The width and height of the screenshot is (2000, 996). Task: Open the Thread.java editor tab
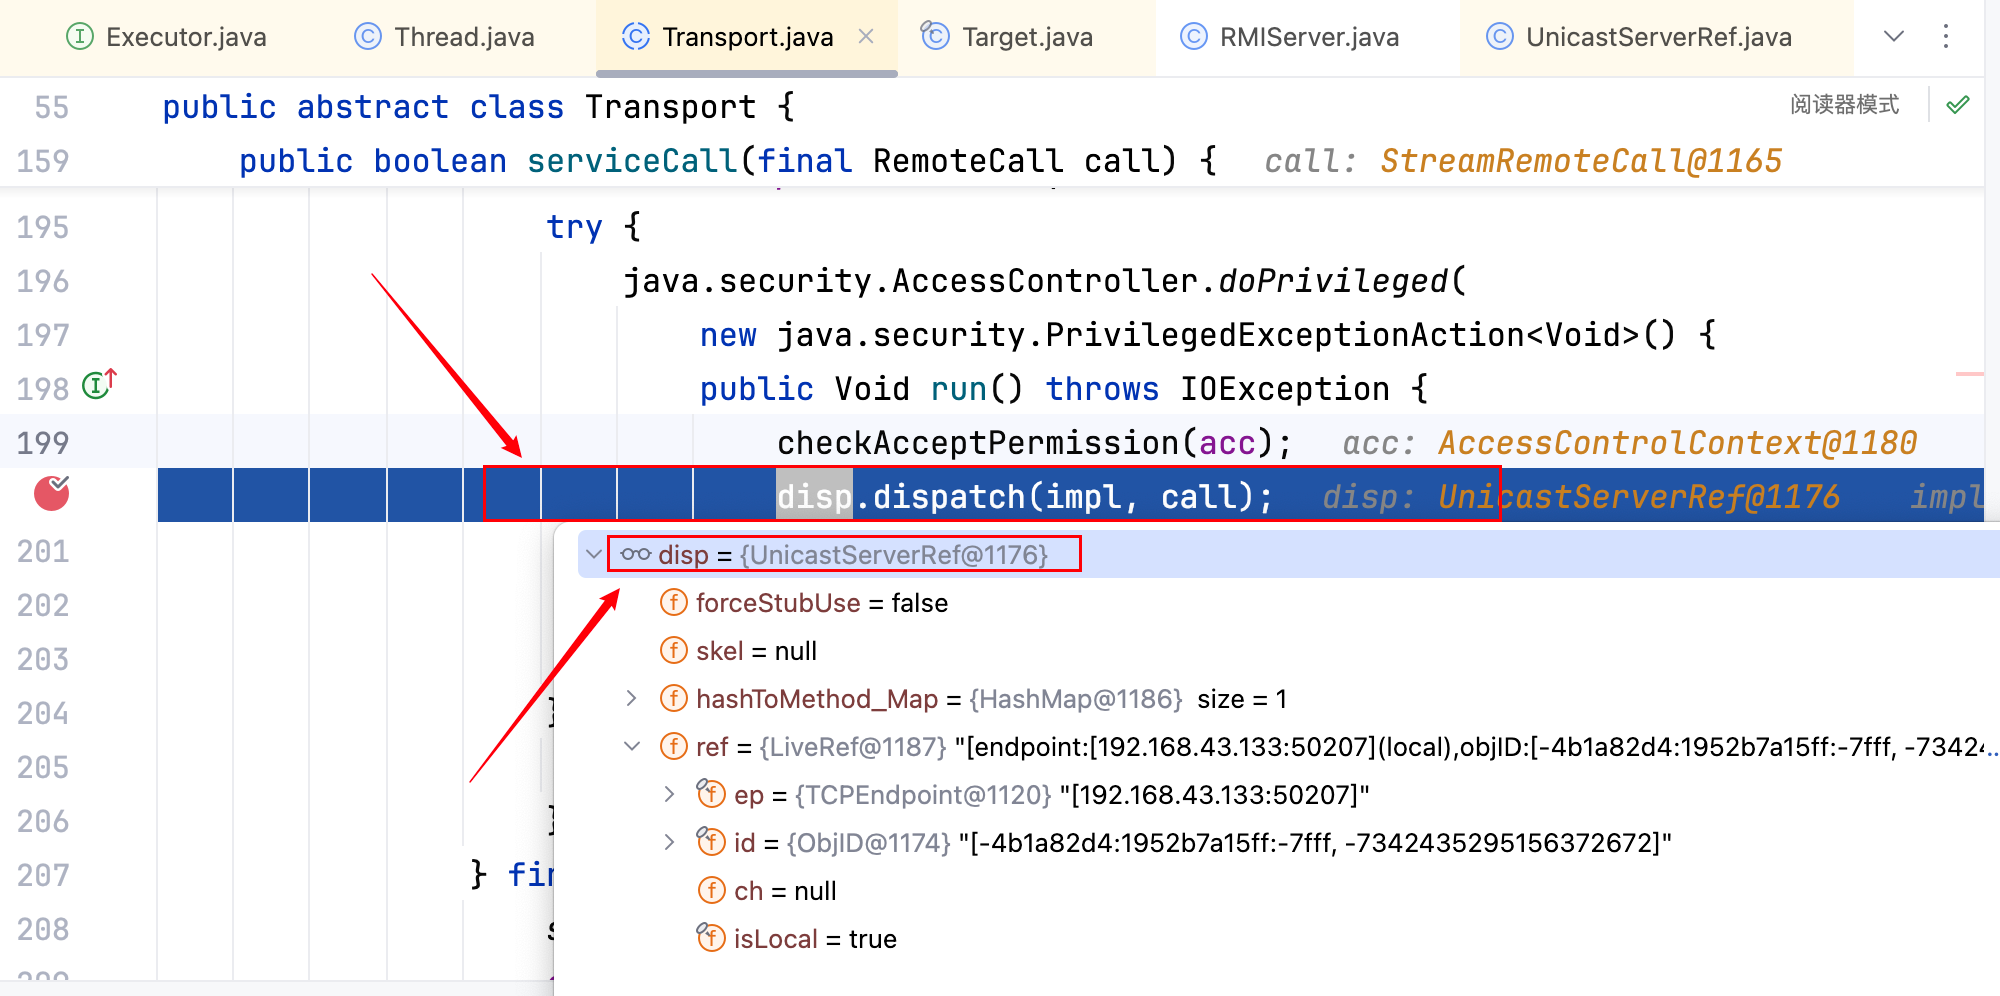pos(445,38)
